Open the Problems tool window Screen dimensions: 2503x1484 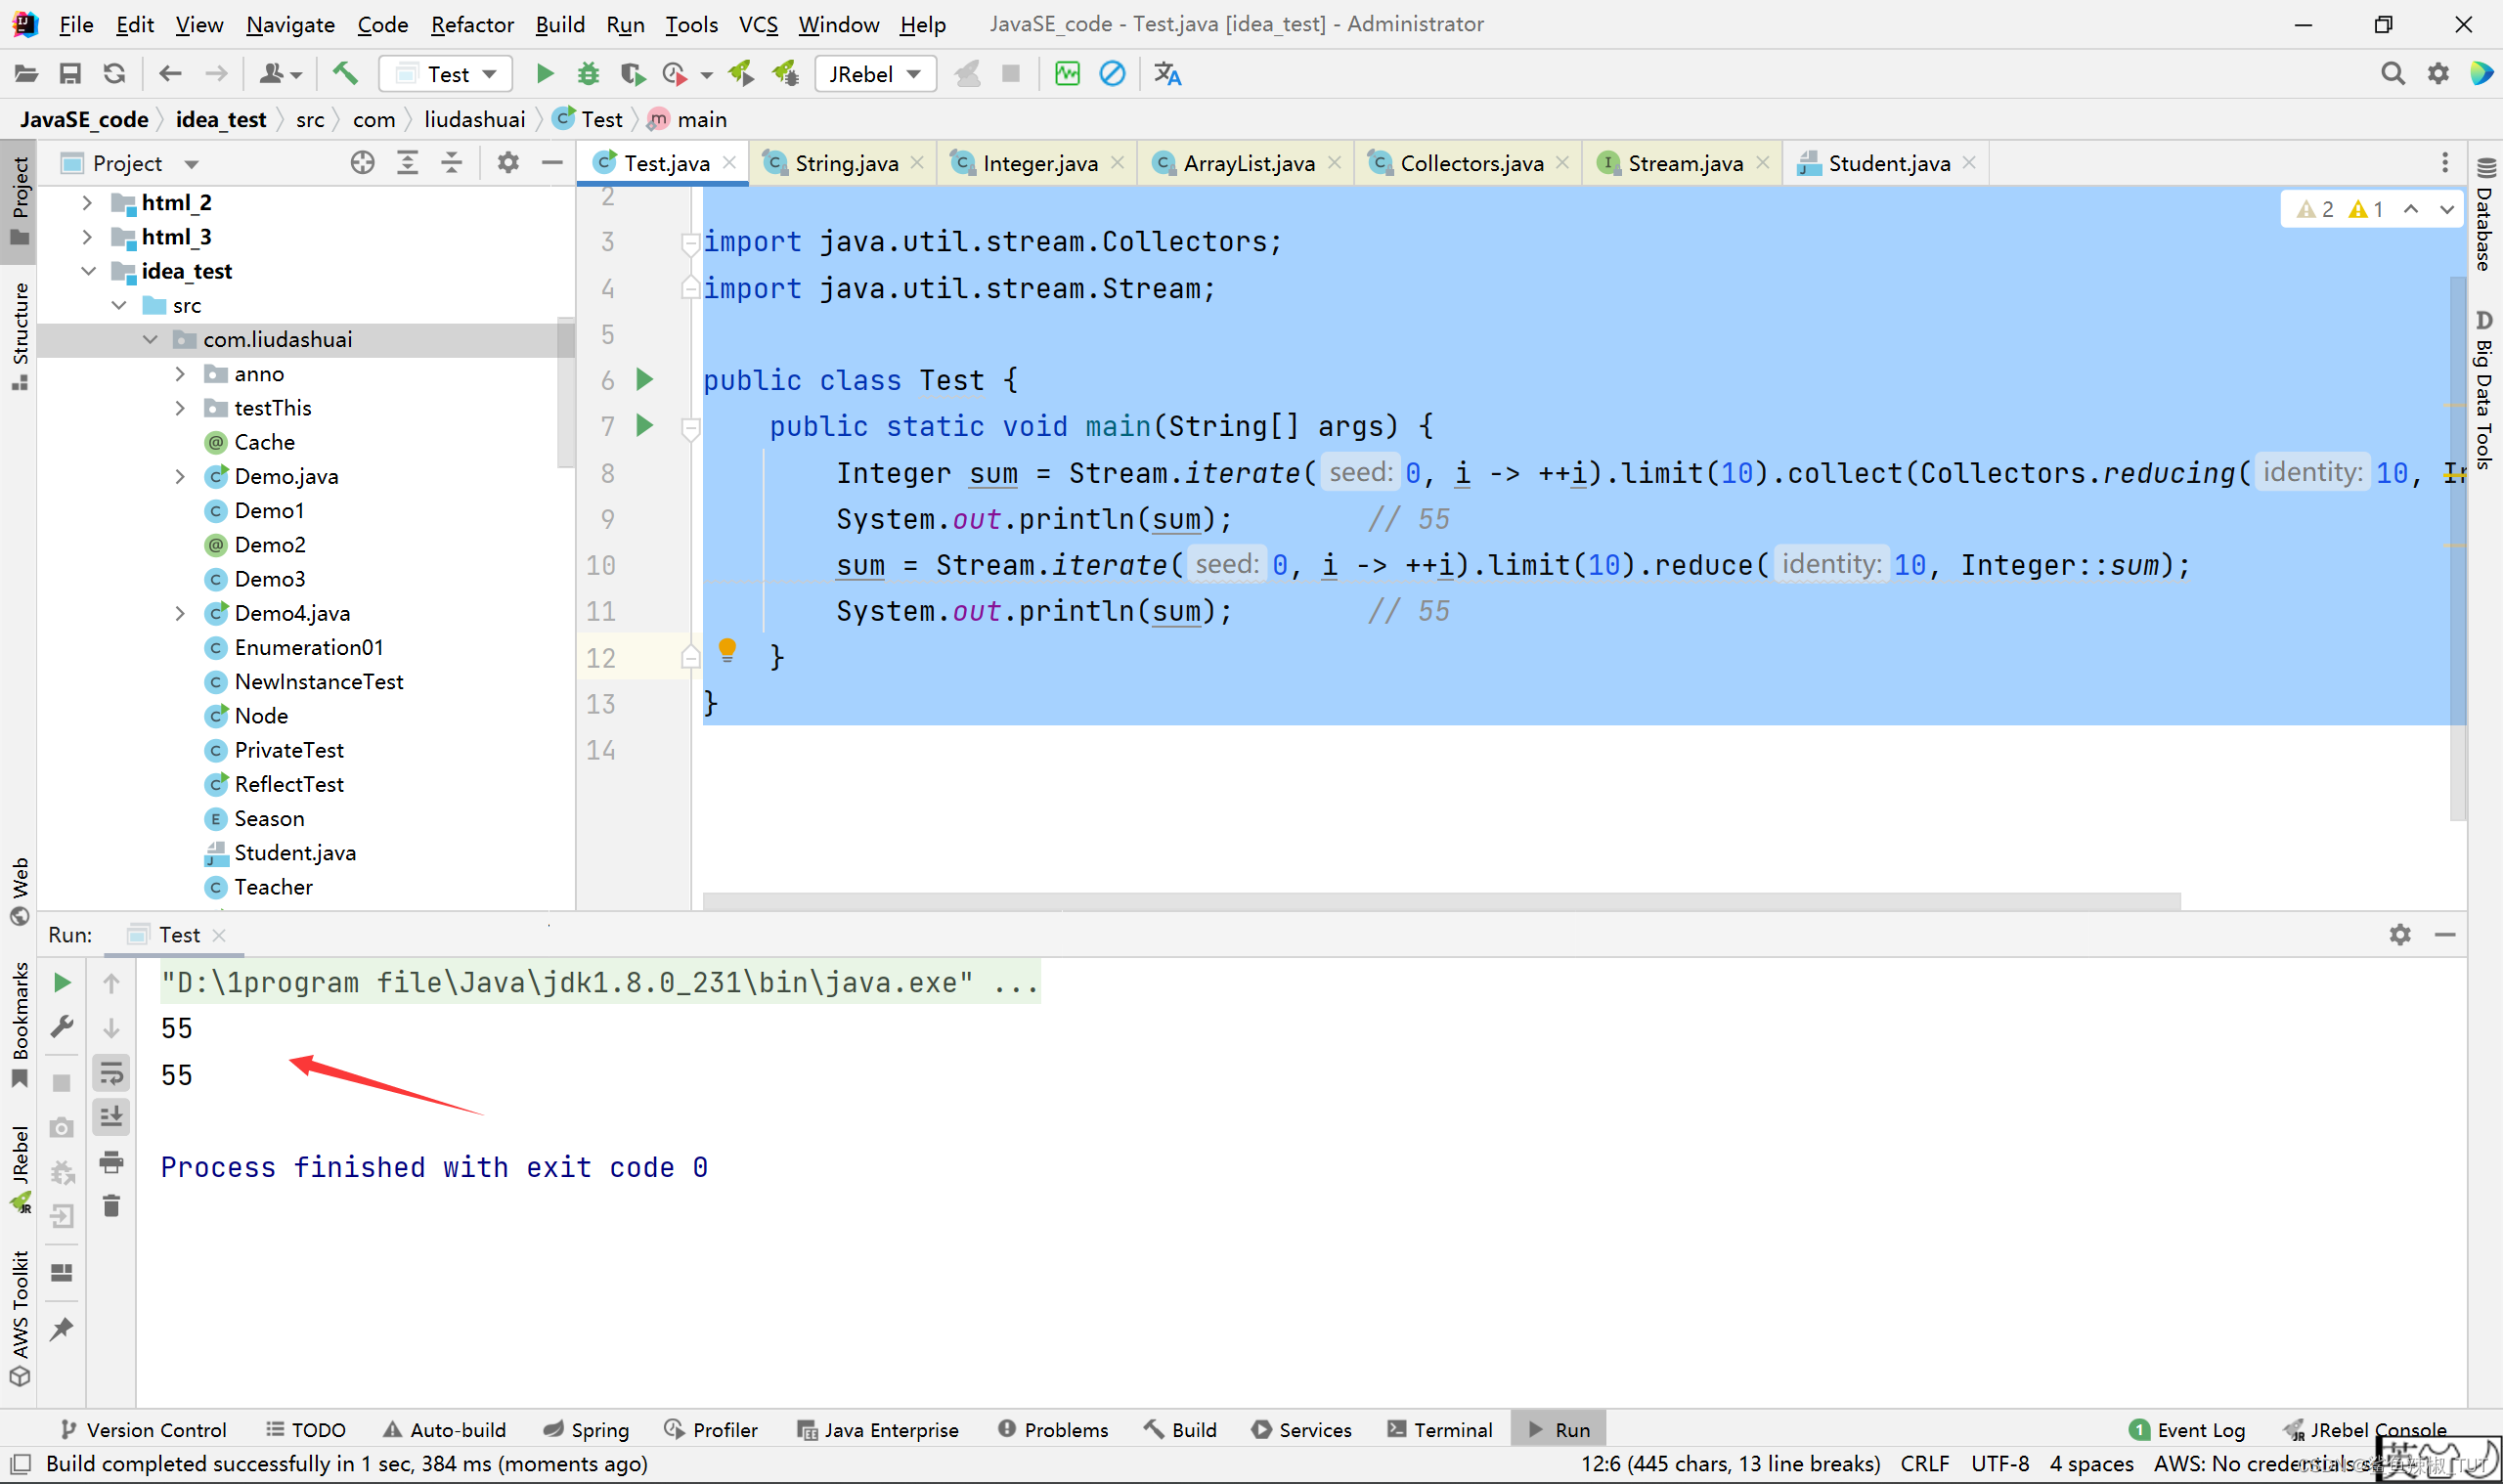pyautogui.click(x=1053, y=1430)
